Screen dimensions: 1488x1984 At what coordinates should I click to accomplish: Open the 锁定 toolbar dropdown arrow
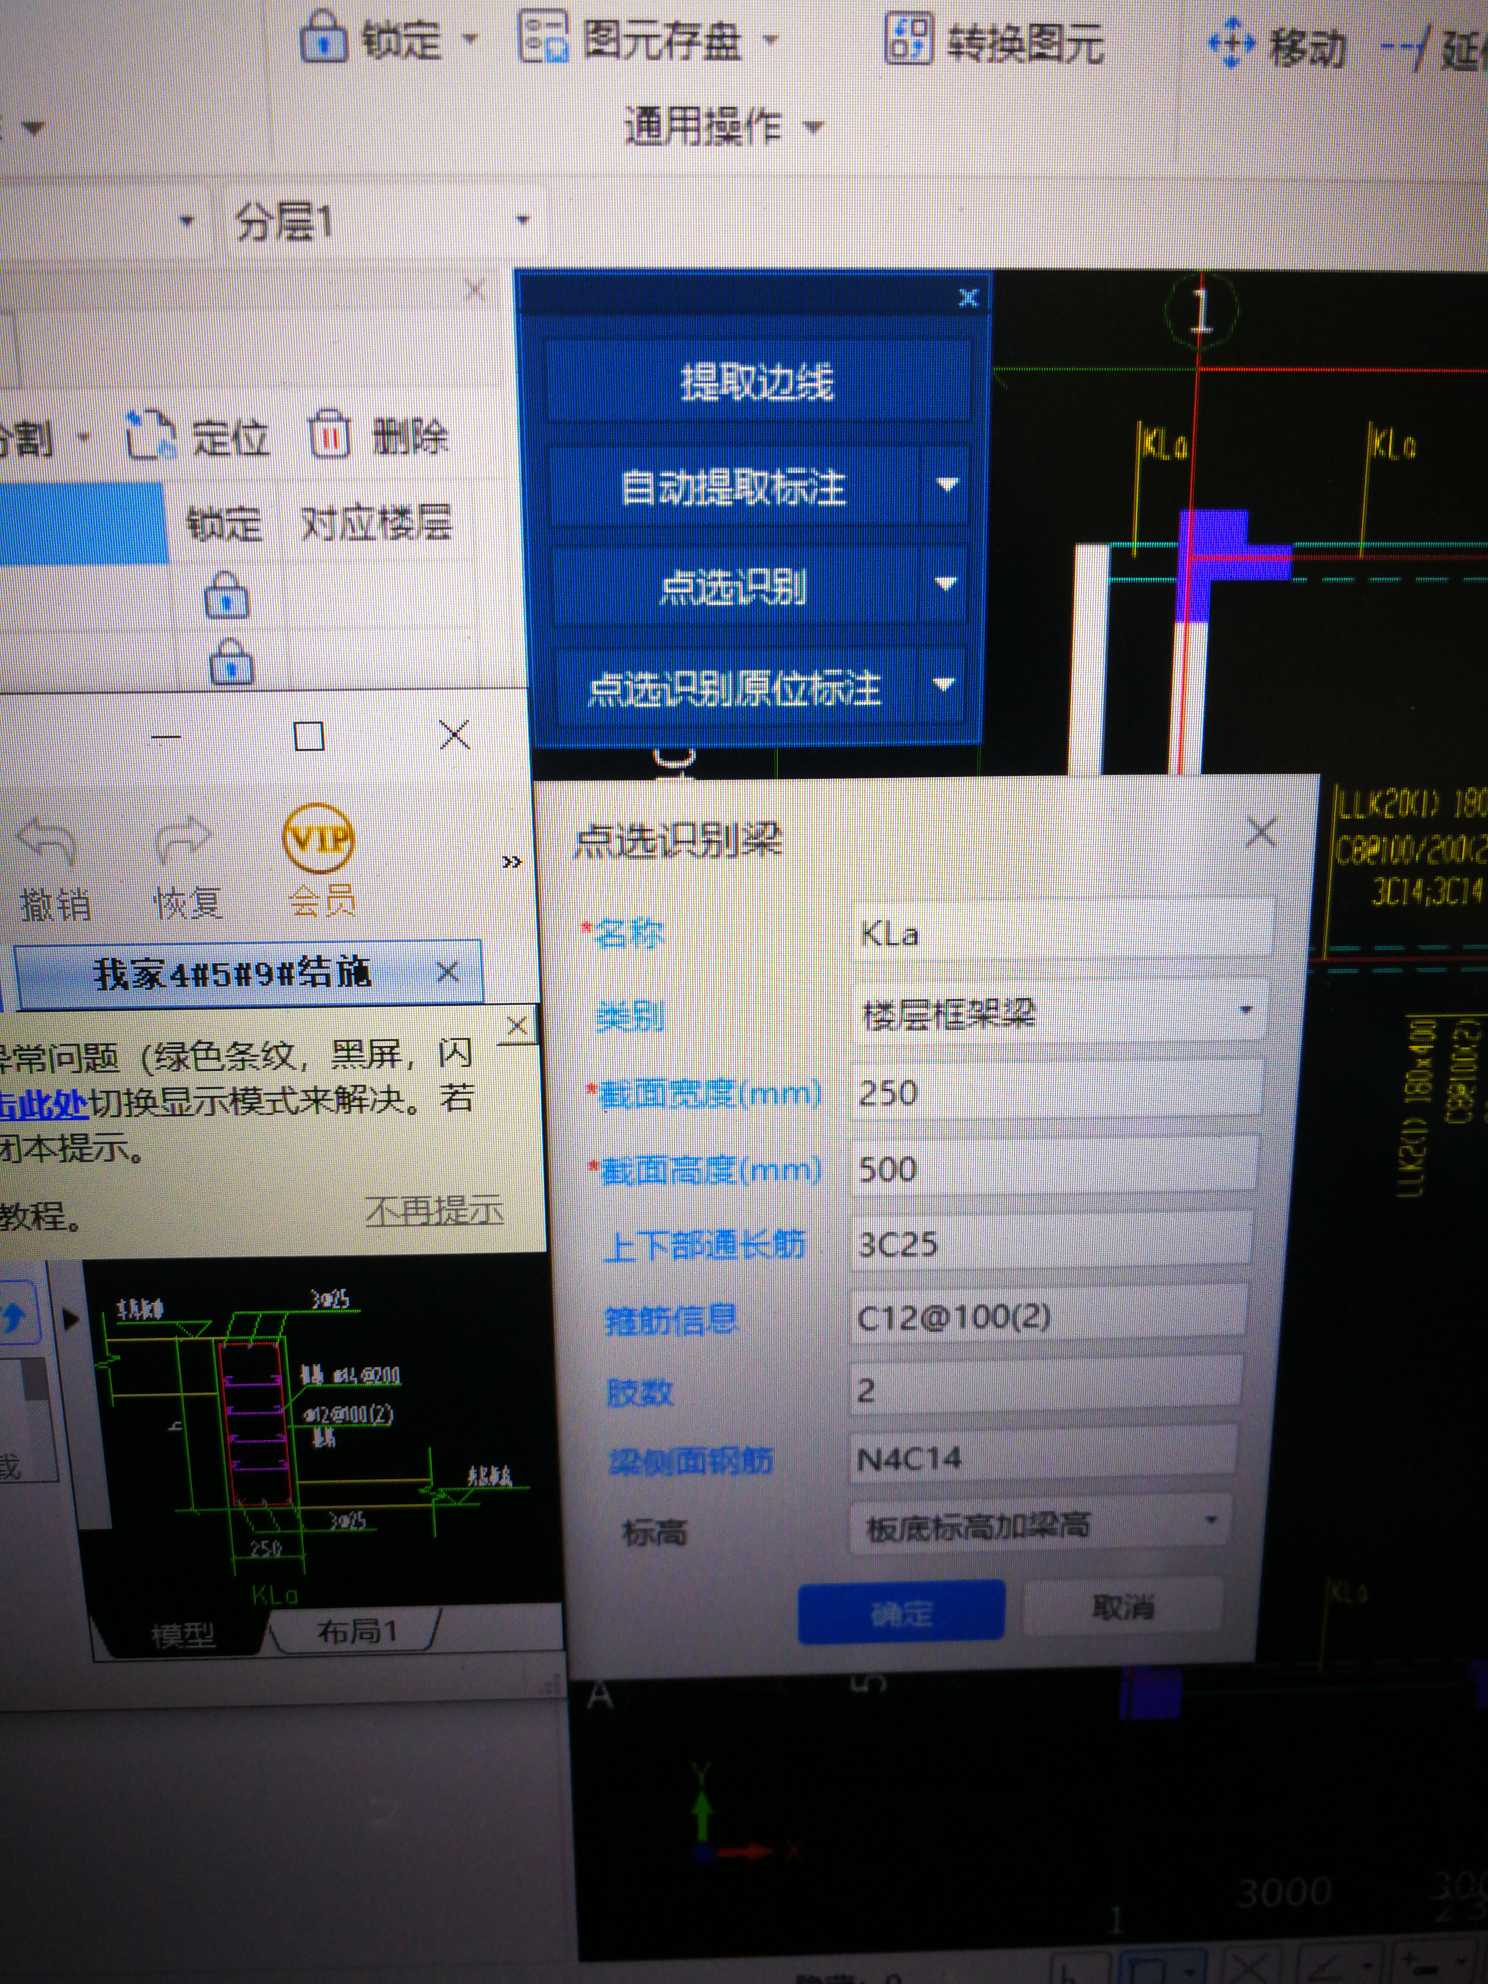470,40
